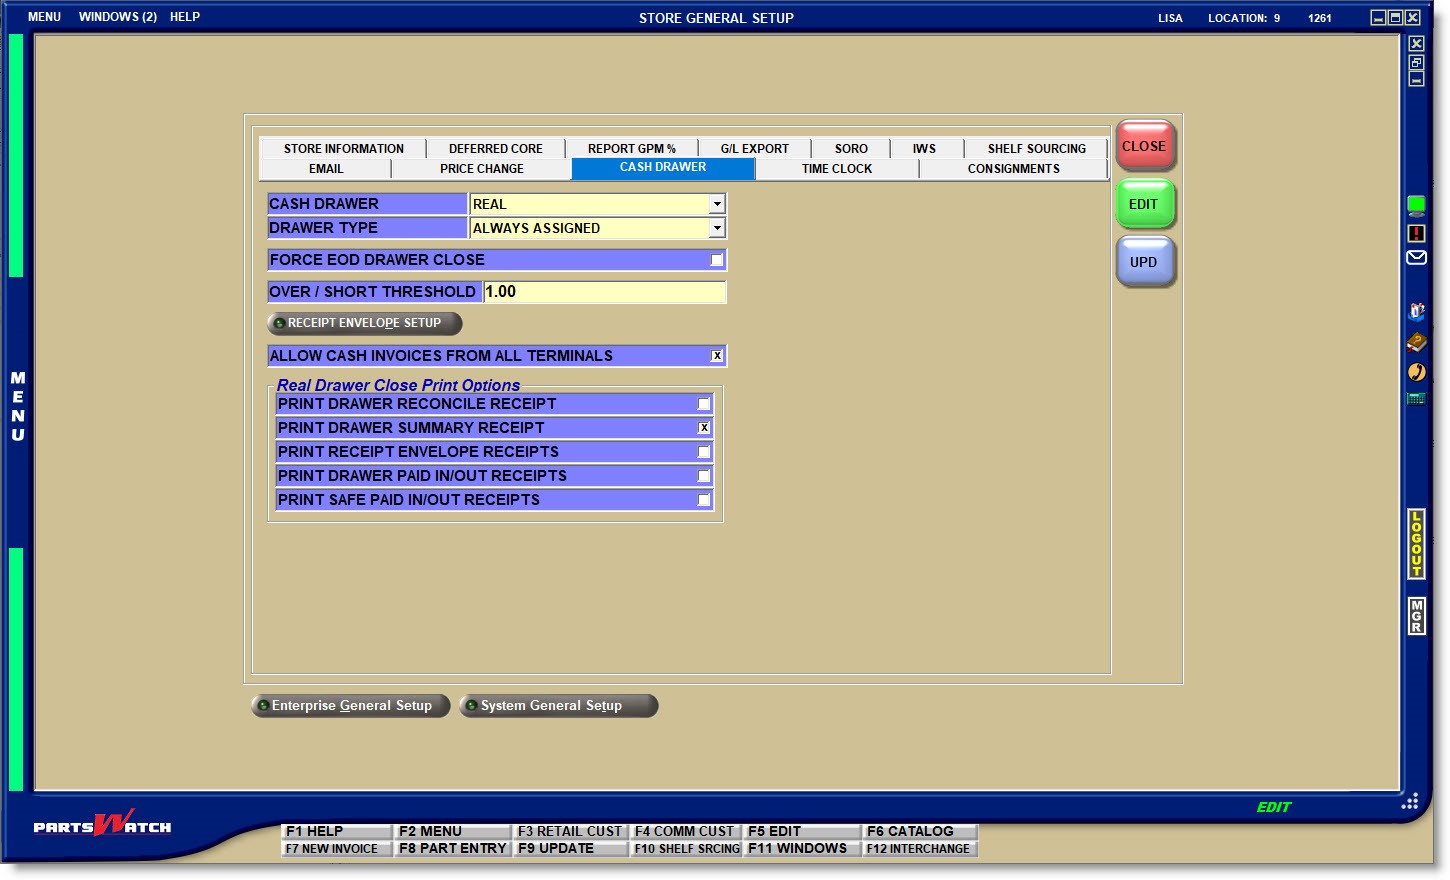Open Receipt Envelope Setup
The width and height of the screenshot is (1450, 880).
tap(364, 323)
